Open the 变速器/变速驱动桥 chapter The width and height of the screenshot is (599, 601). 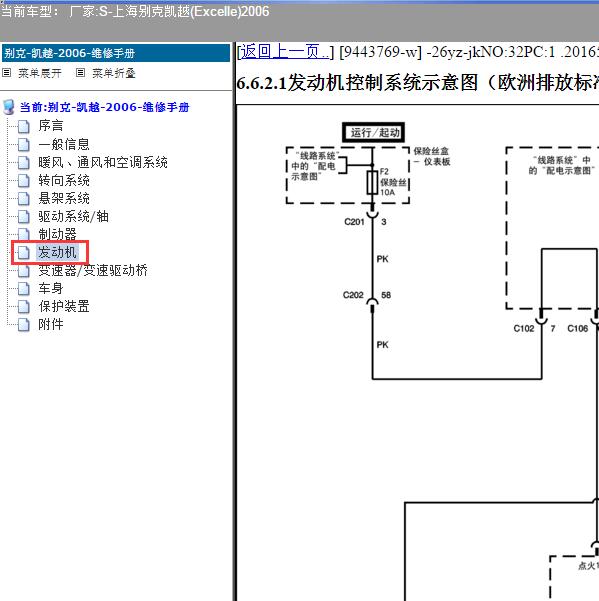93,270
